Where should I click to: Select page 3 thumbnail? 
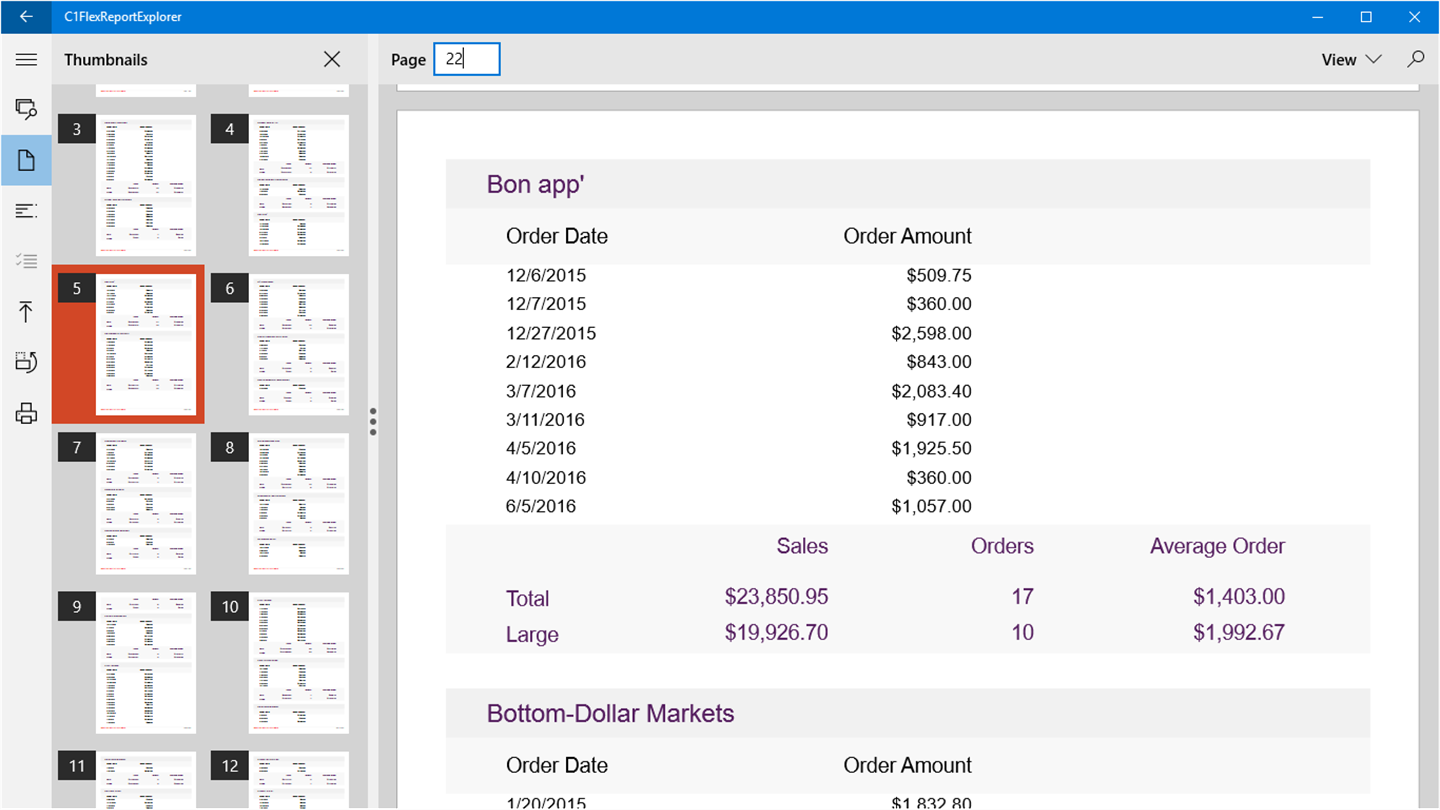click(x=145, y=186)
